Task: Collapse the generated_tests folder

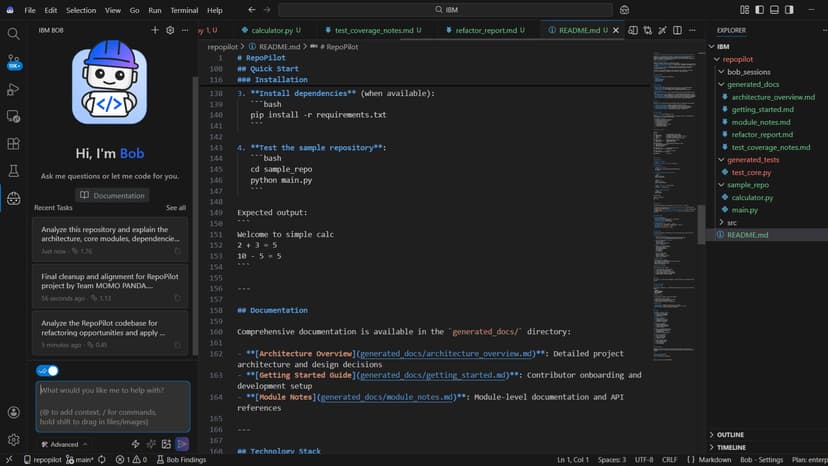Action: (721, 160)
